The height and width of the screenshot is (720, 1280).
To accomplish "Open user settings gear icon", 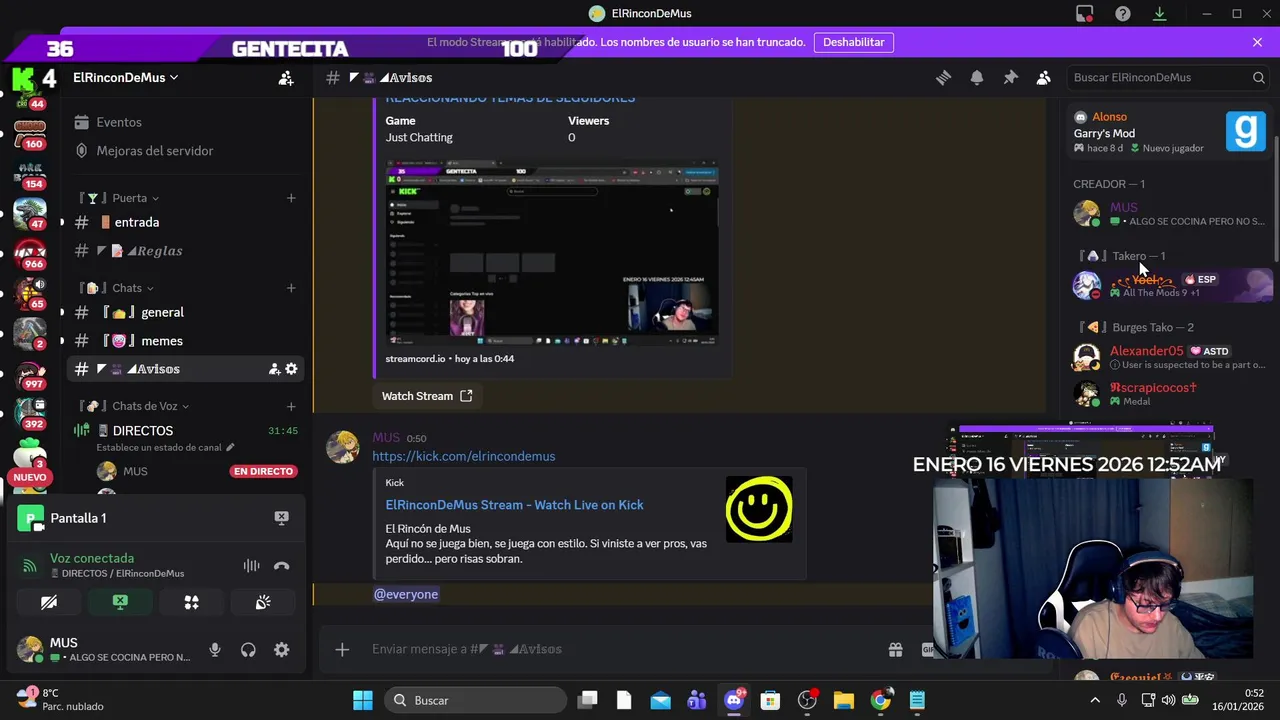I will pos(281,650).
